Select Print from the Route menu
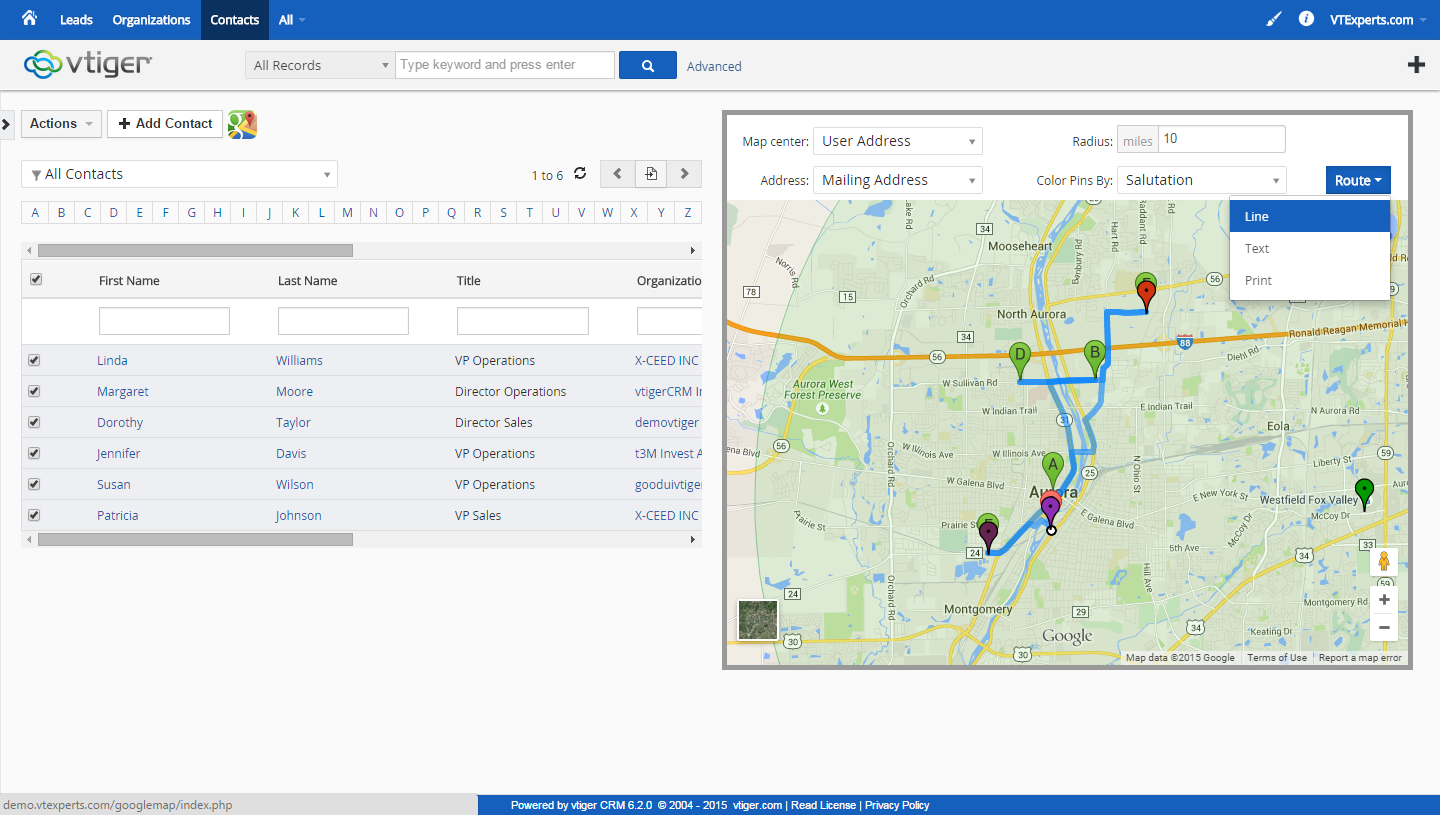1440x815 pixels. (x=1310, y=280)
